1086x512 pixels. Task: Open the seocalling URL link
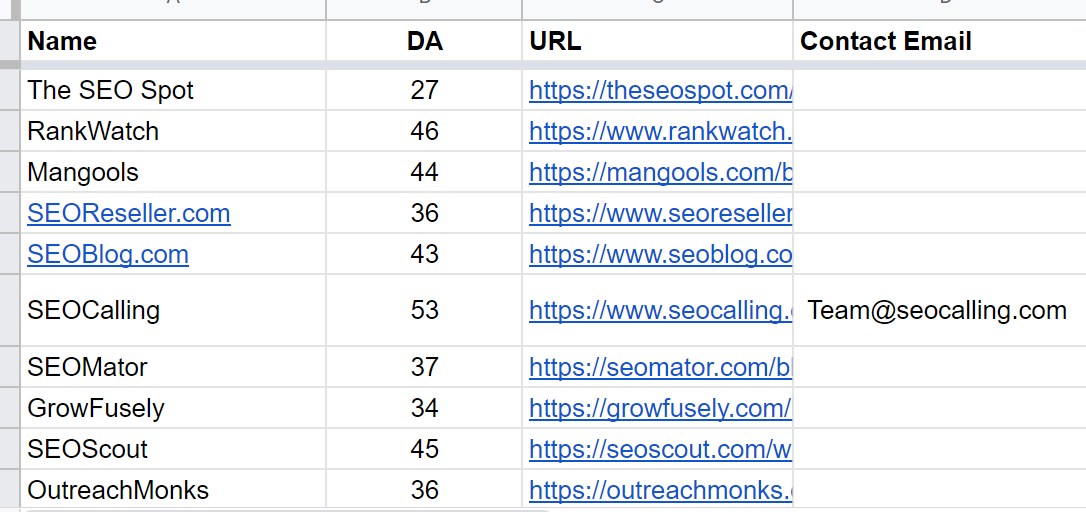(x=661, y=310)
